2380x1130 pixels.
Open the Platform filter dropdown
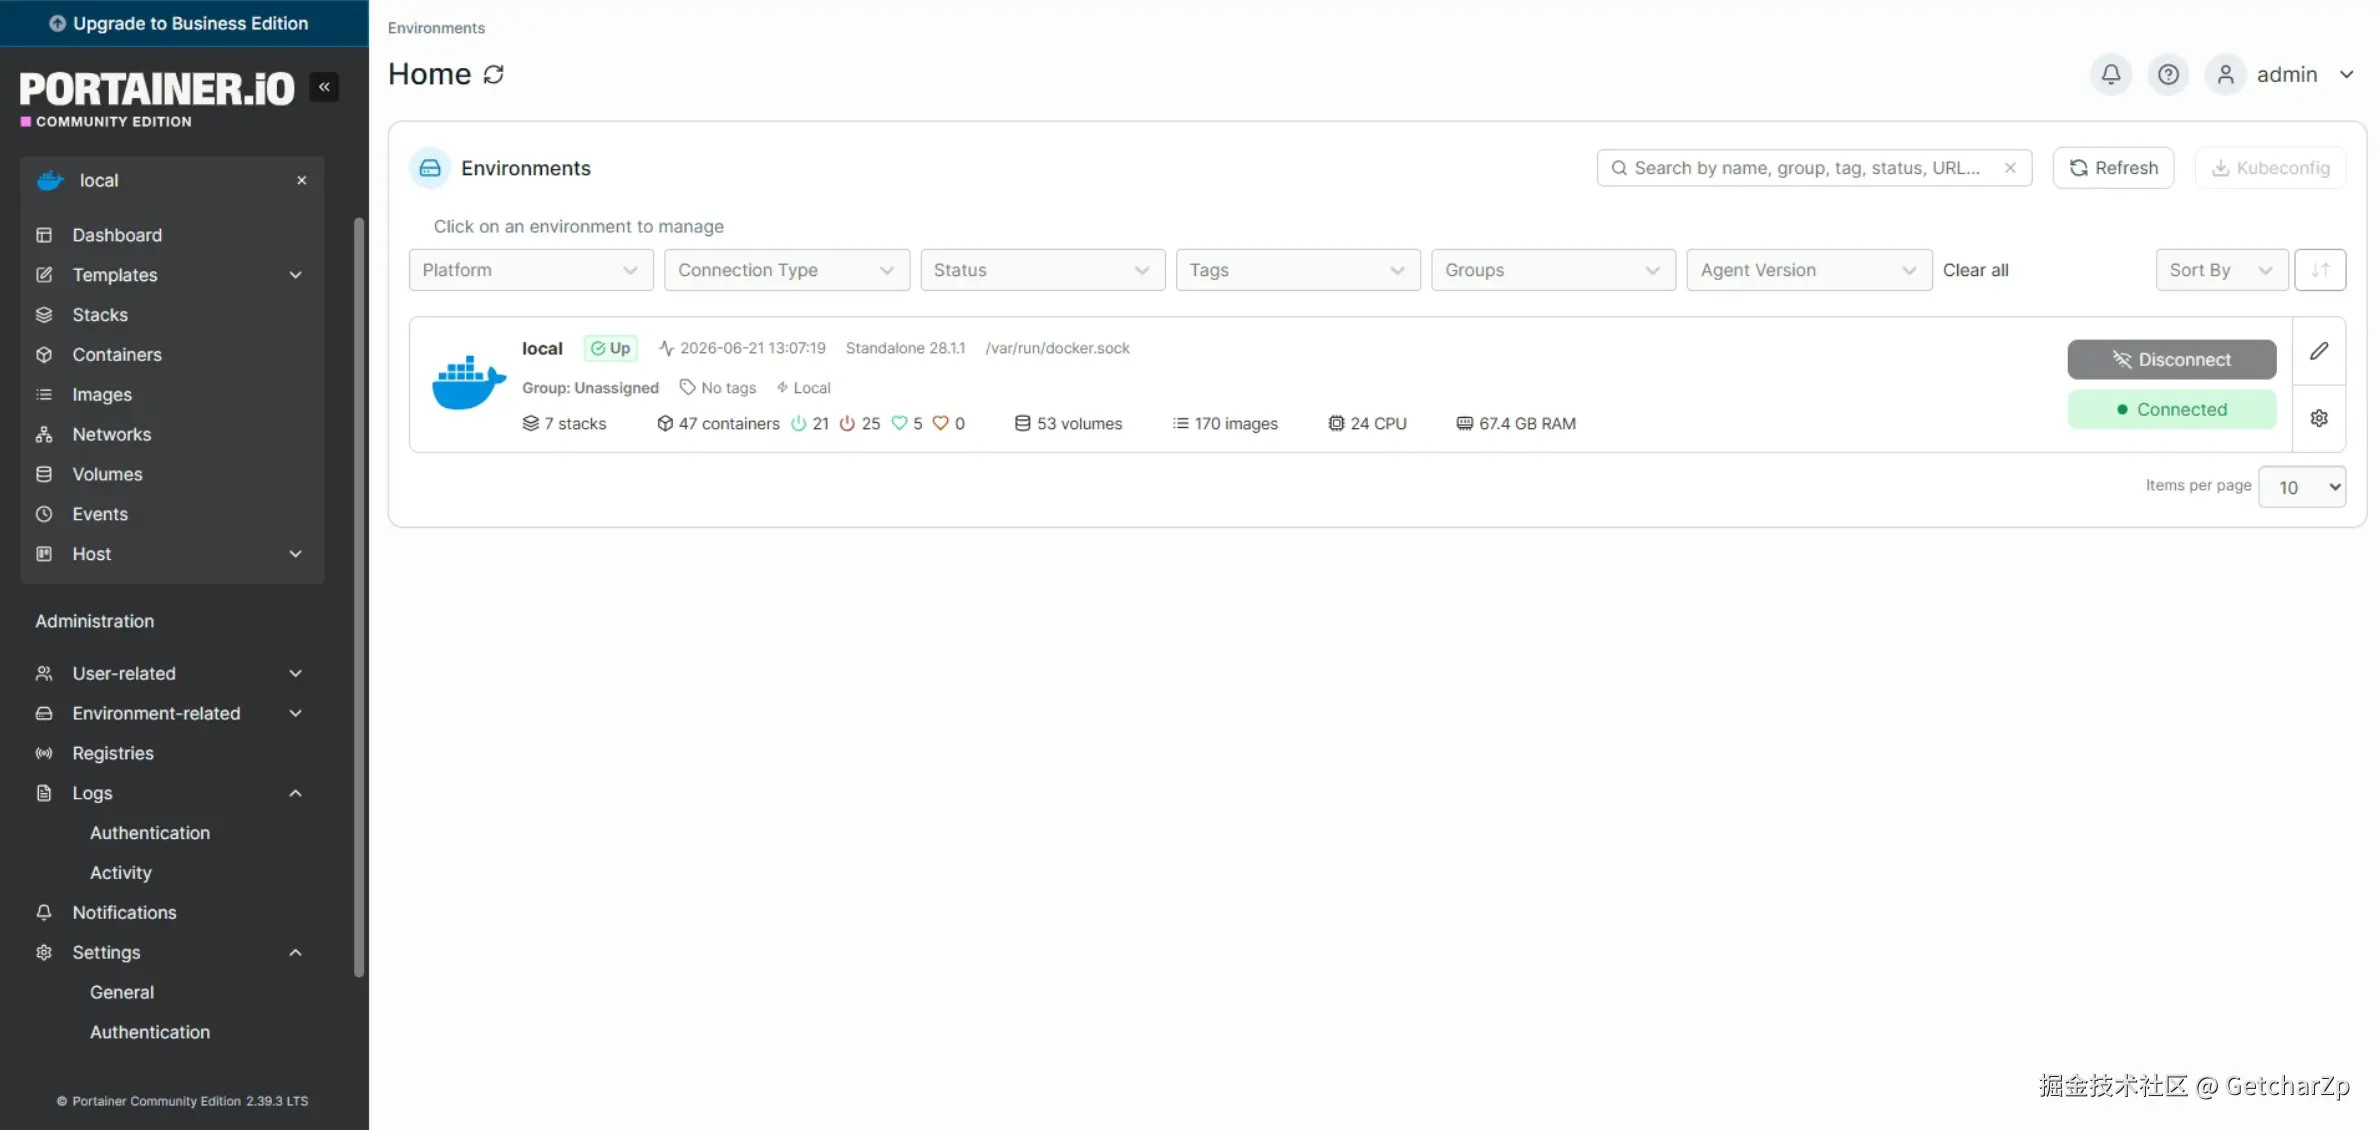pyautogui.click(x=531, y=270)
